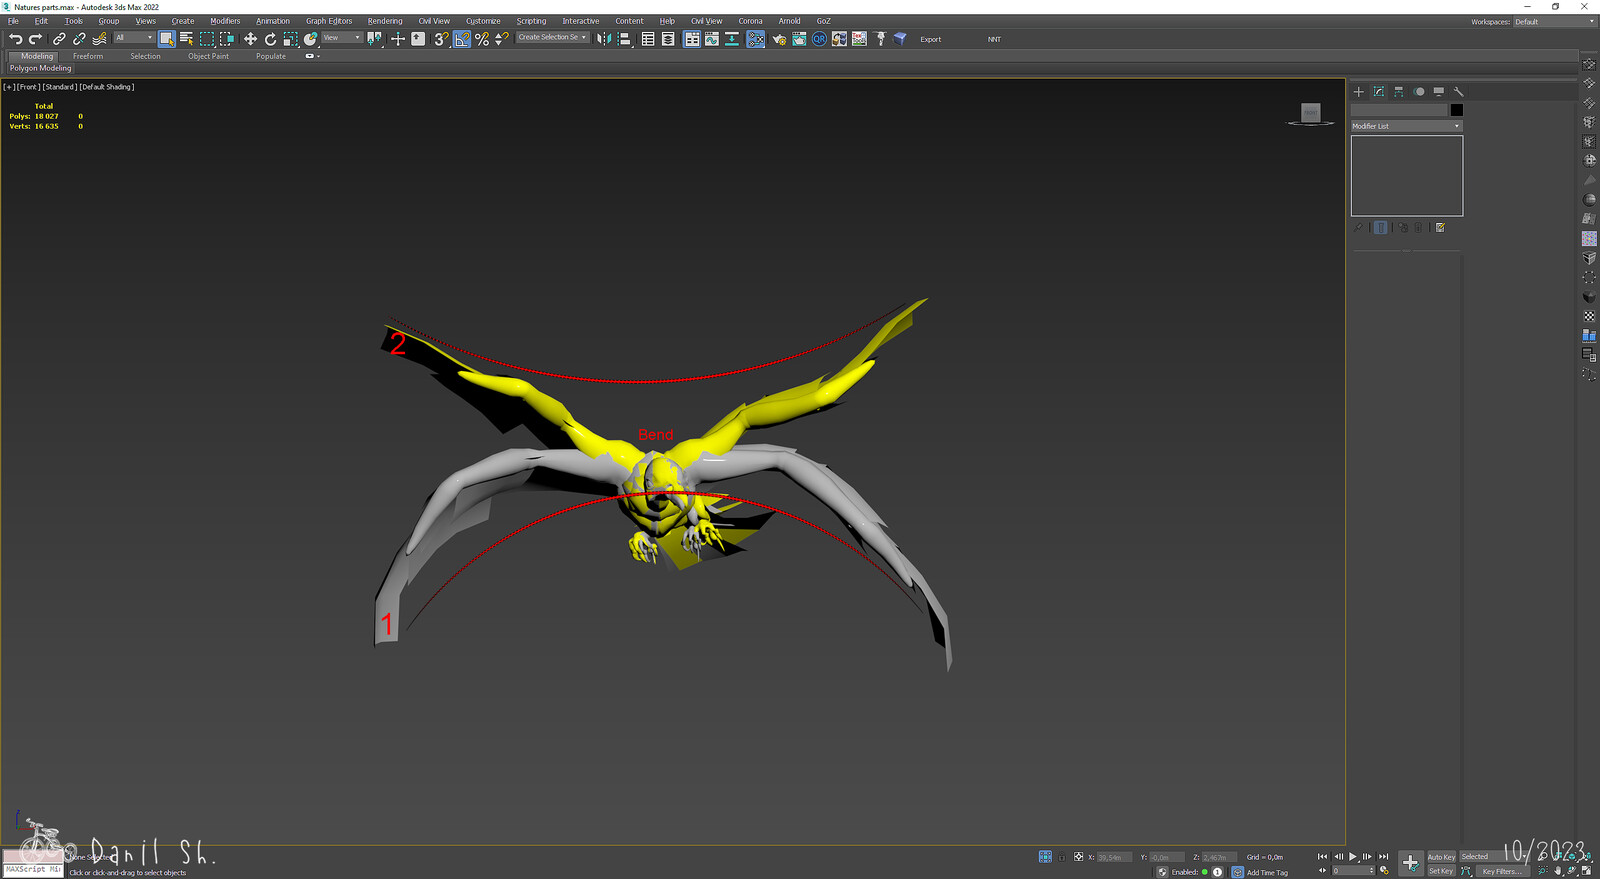Click the object color swatch

[x=1457, y=110]
